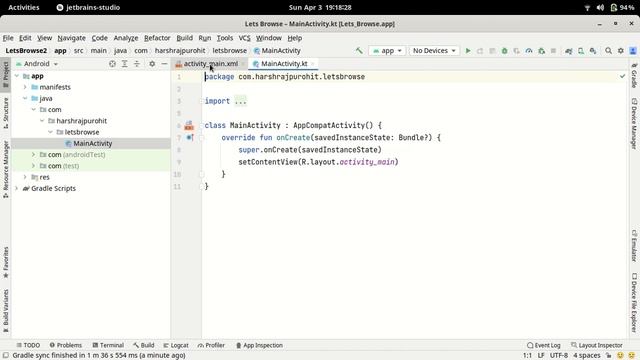
Task: Toggle the Gradle tool window
Action: (634, 76)
